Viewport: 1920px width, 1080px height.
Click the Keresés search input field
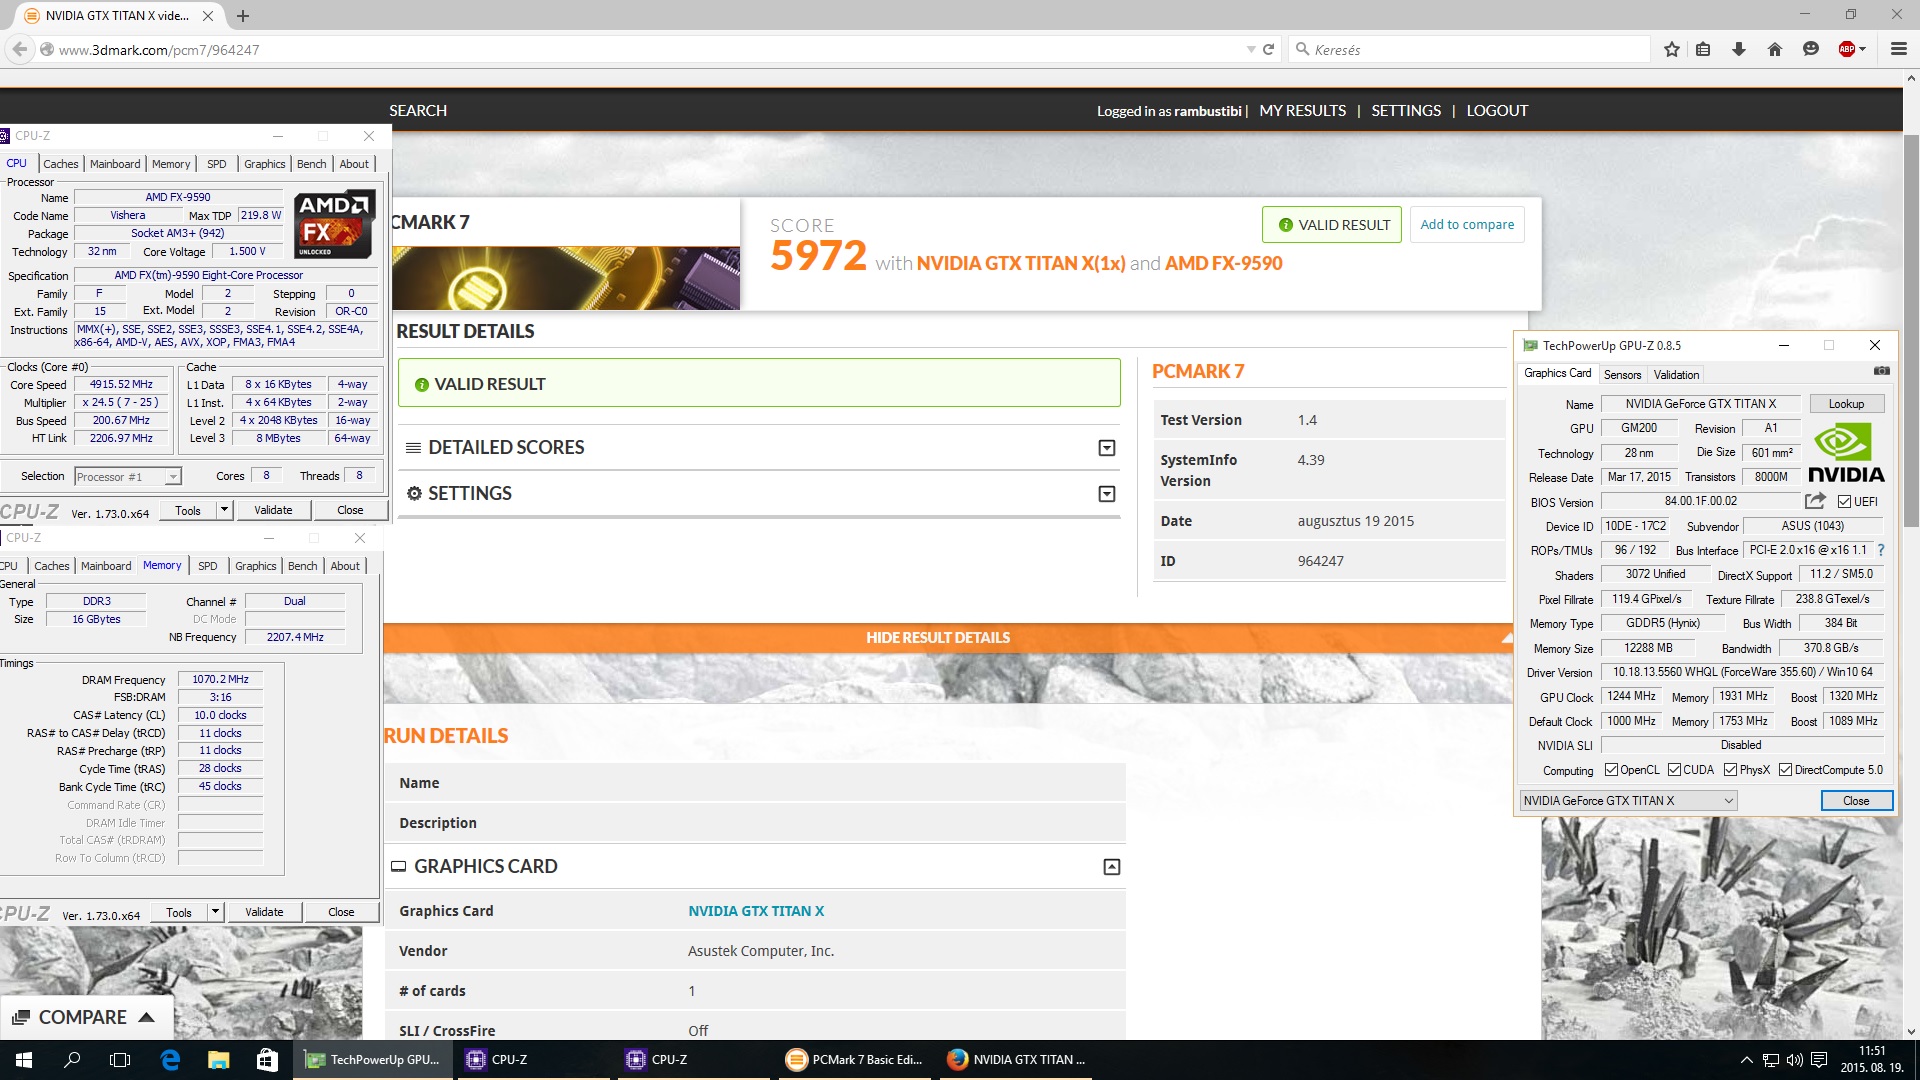1469,49
